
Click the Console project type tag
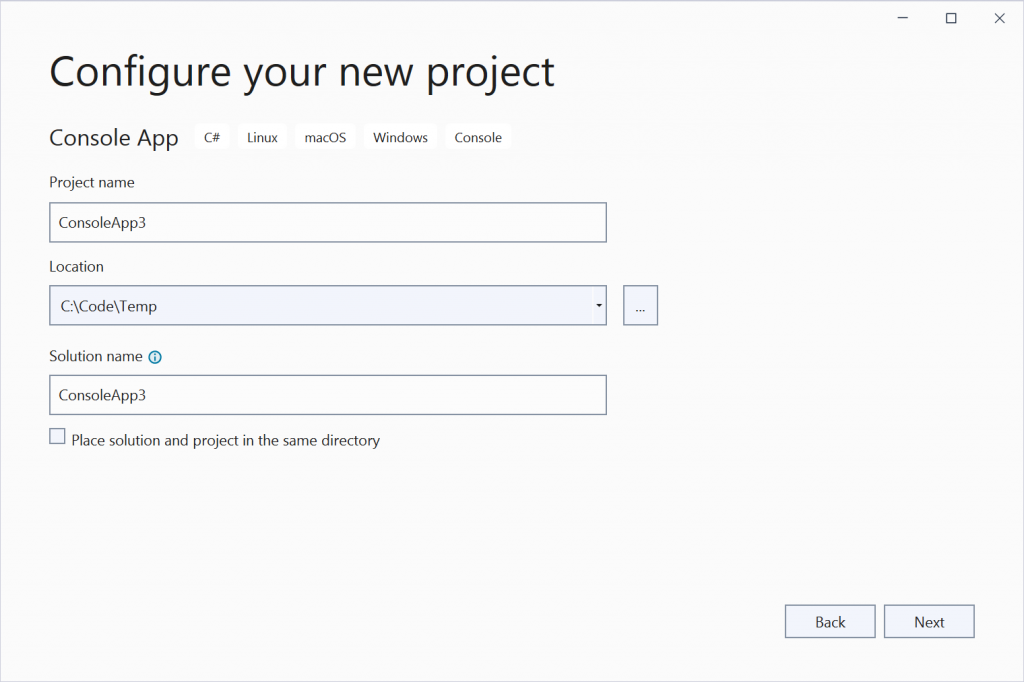click(478, 138)
